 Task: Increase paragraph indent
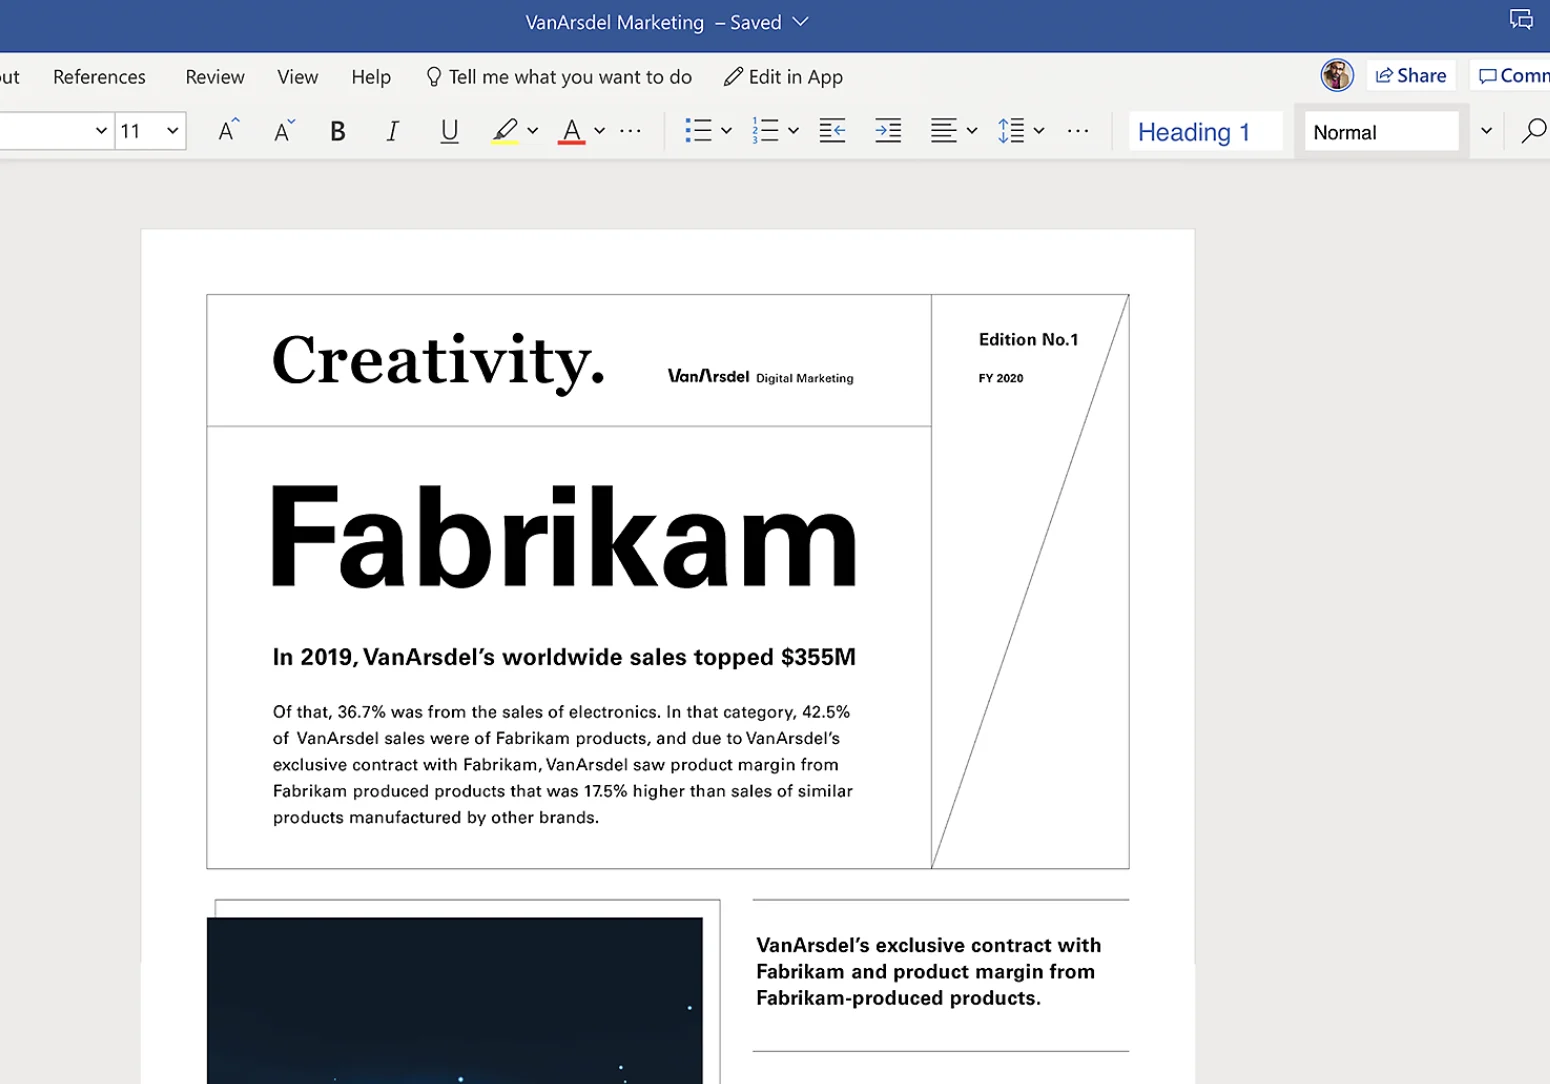point(888,131)
